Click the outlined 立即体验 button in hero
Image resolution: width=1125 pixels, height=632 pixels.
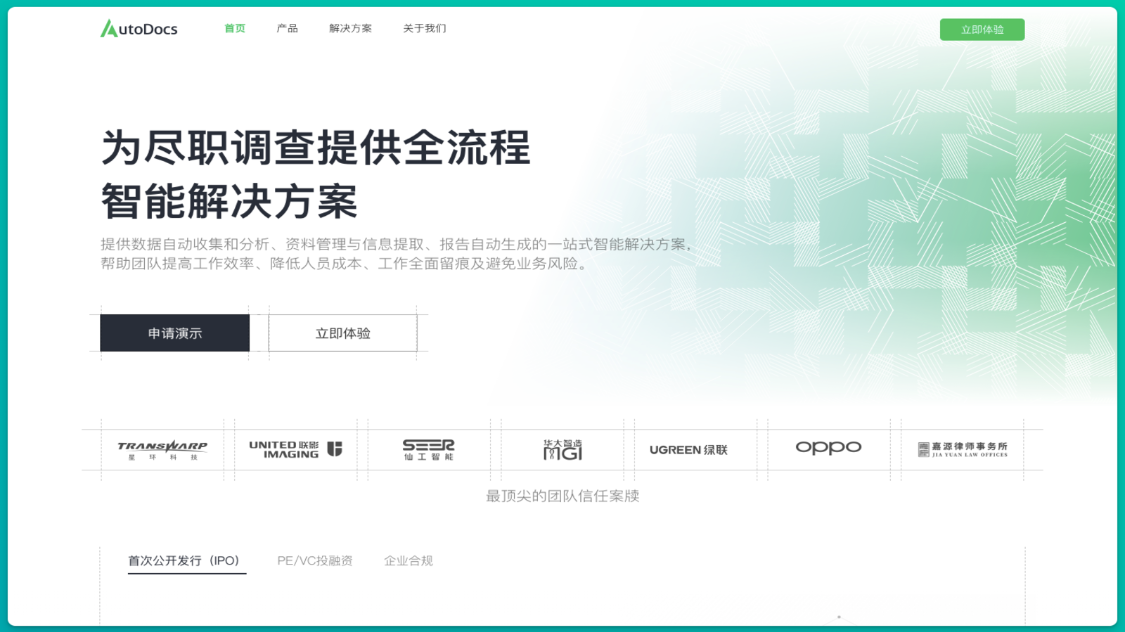342,332
